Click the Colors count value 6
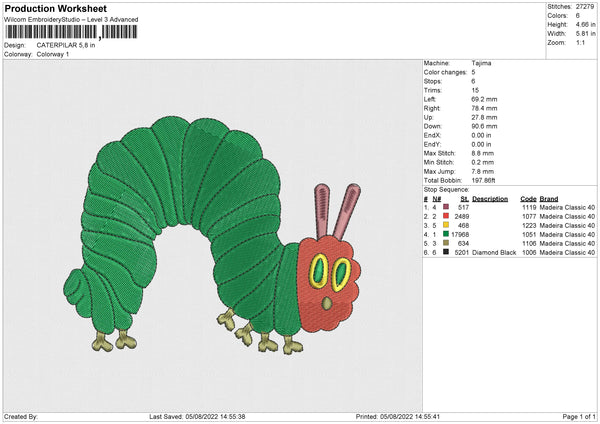Viewport: 600px width, 424px height. pyautogui.click(x=577, y=16)
